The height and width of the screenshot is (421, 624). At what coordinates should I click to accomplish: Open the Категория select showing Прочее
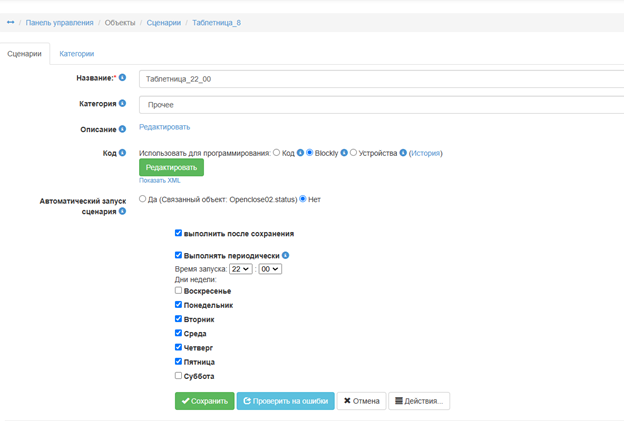[x=381, y=105]
